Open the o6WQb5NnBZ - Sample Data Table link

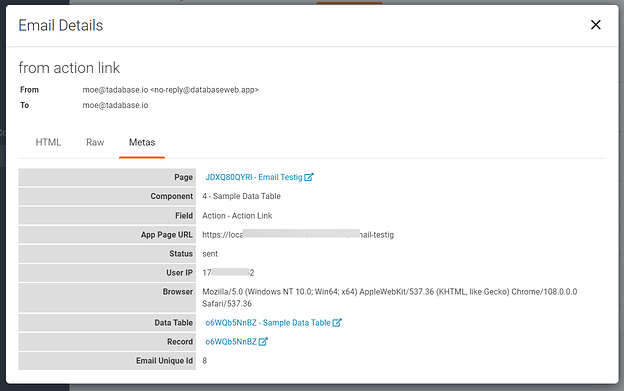267,323
